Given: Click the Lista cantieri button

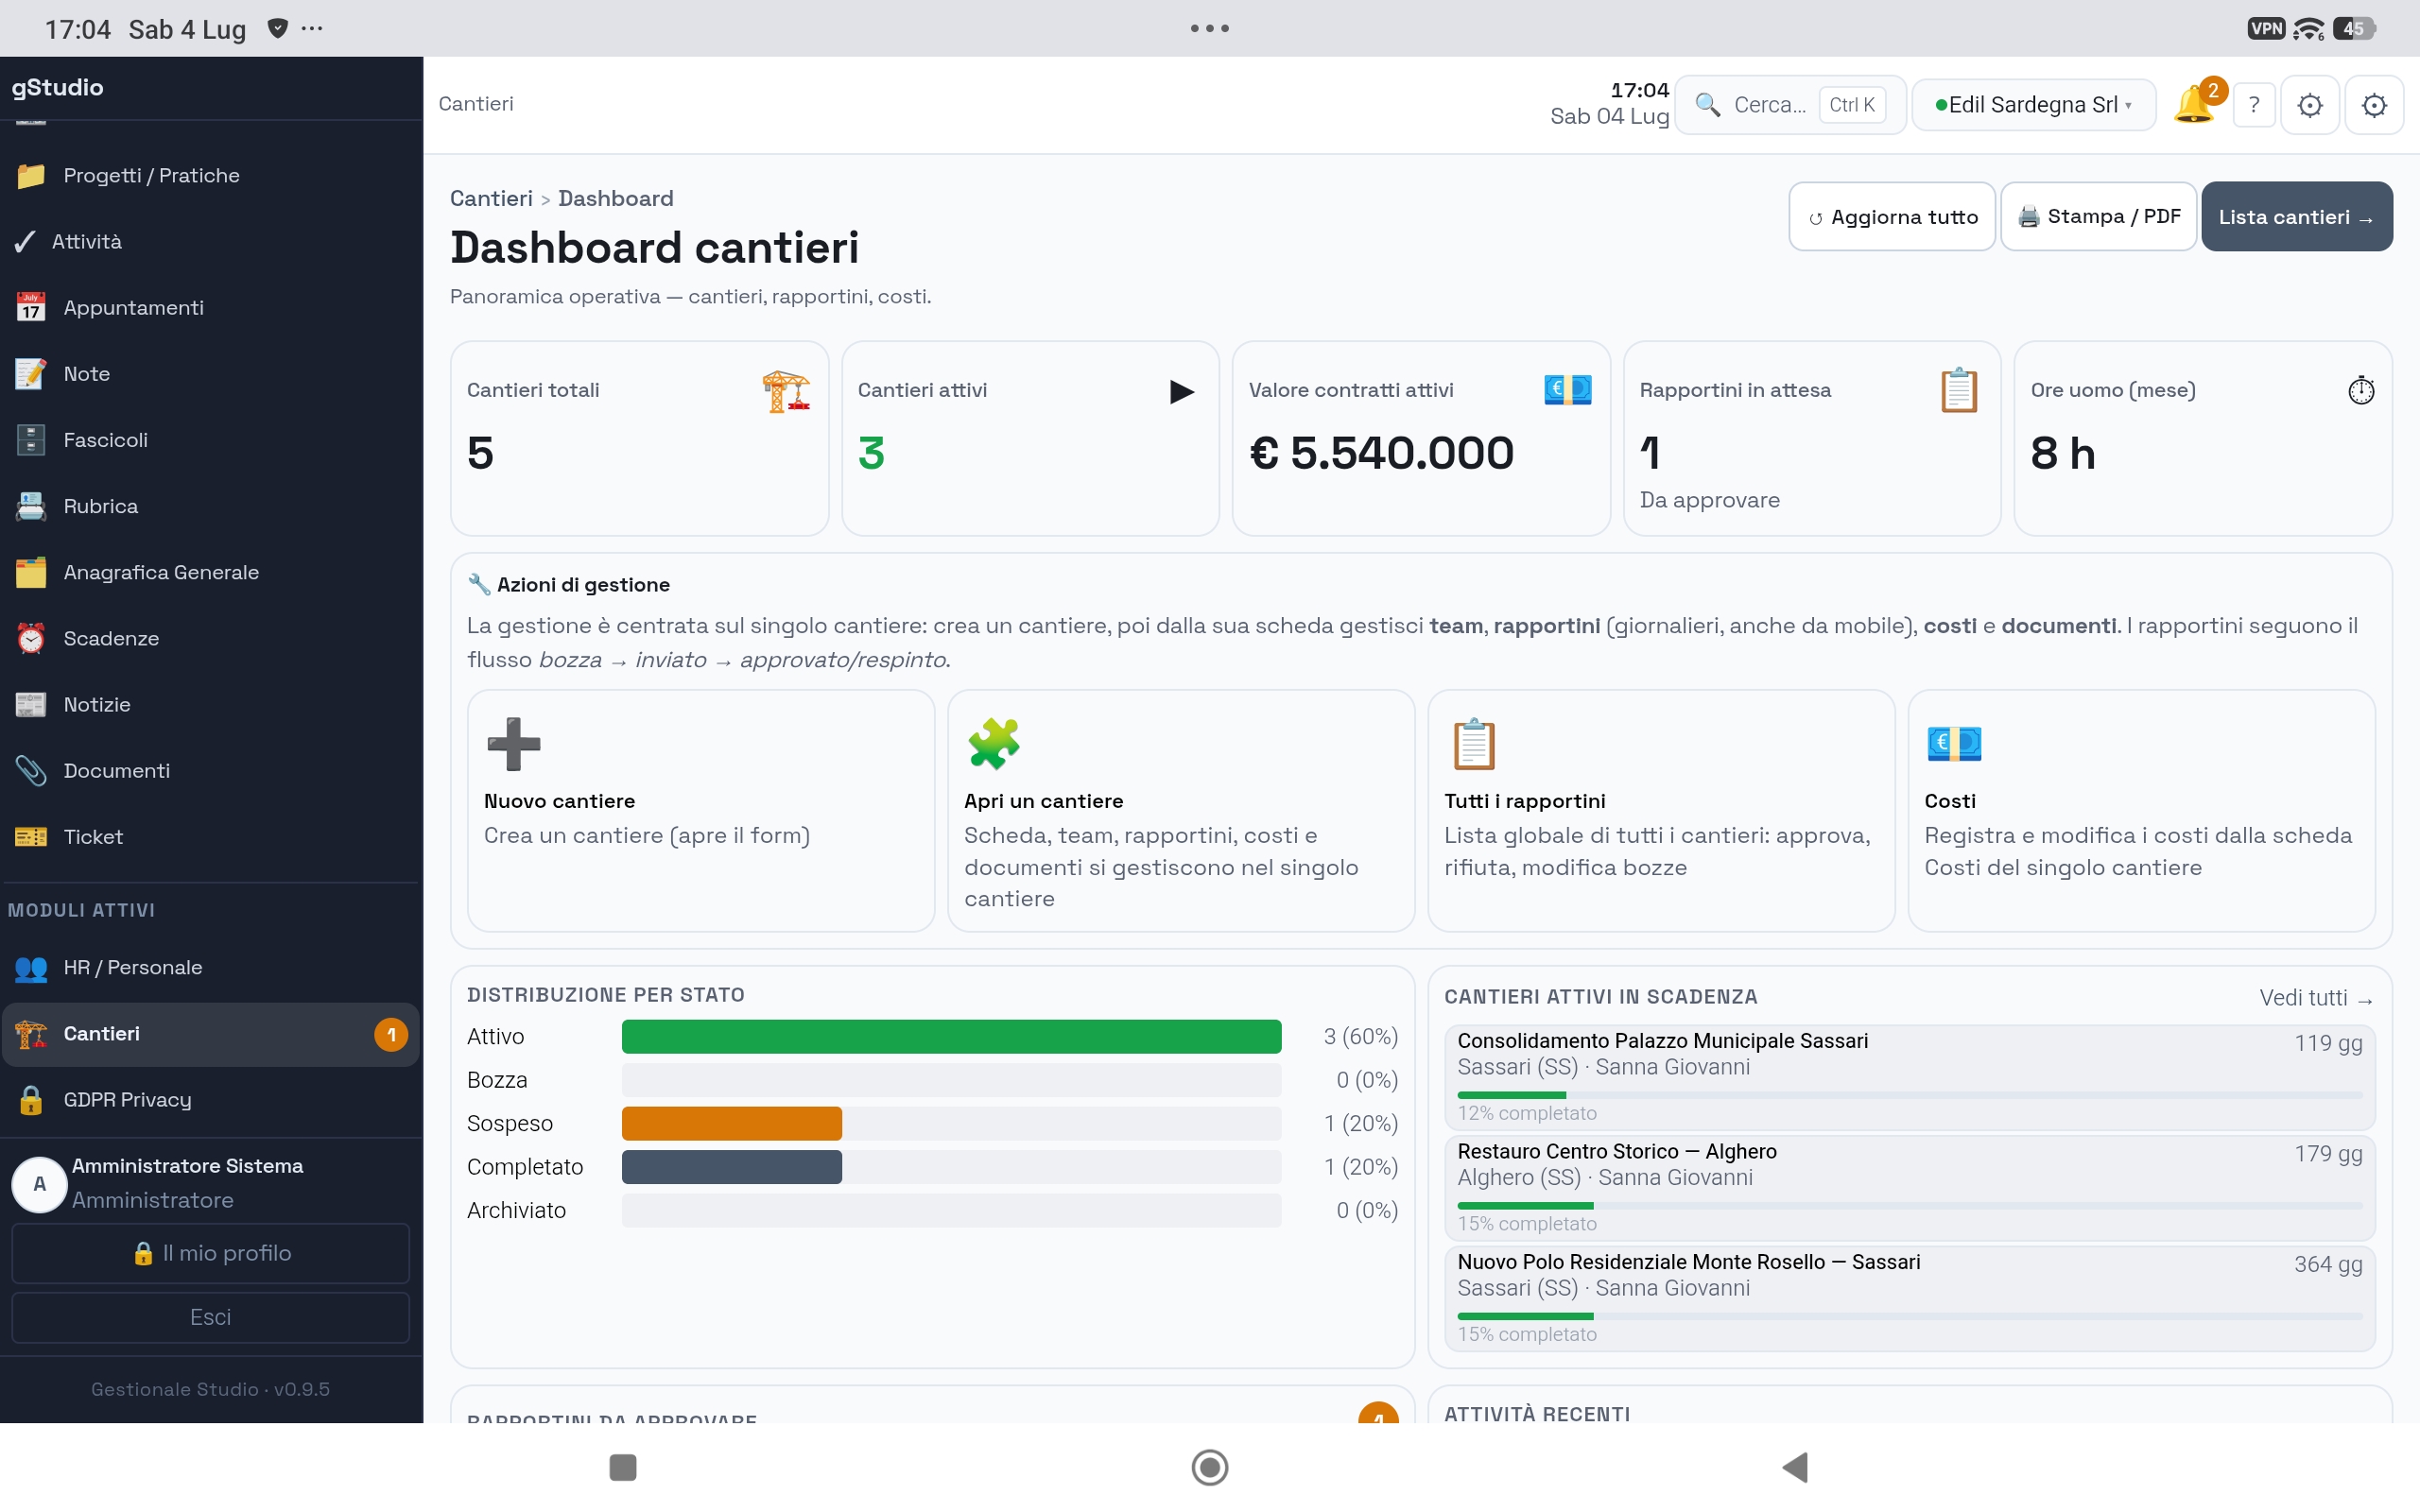Looking at the screenshot, I should coord(2297,216).
